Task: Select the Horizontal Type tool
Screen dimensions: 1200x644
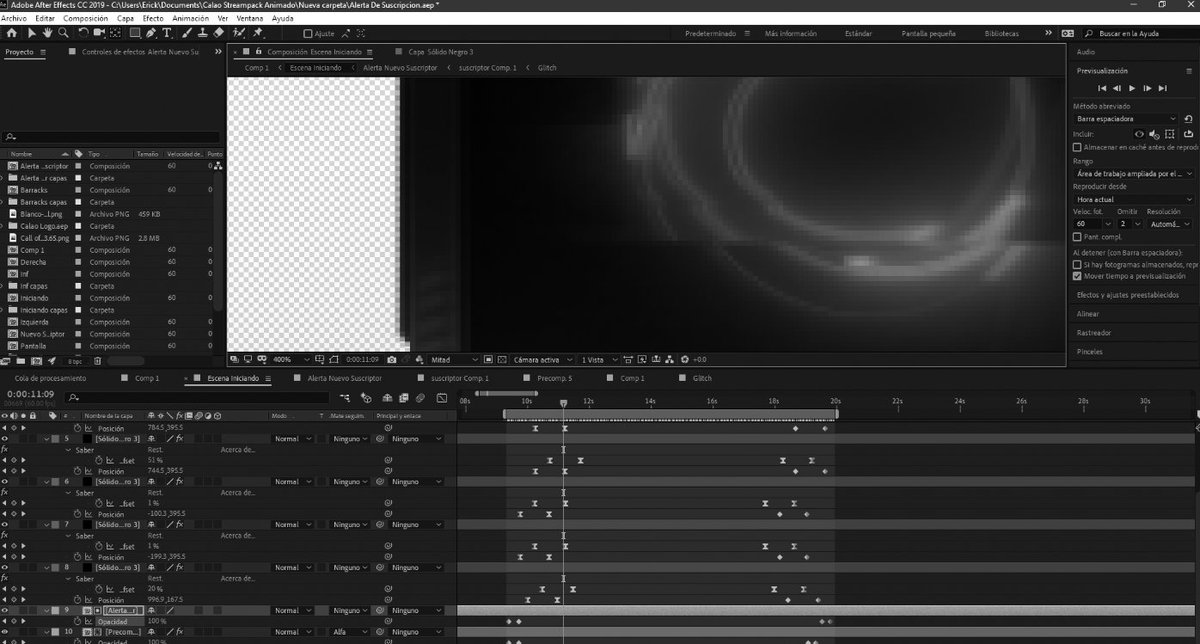Action: tap(167, 32)
